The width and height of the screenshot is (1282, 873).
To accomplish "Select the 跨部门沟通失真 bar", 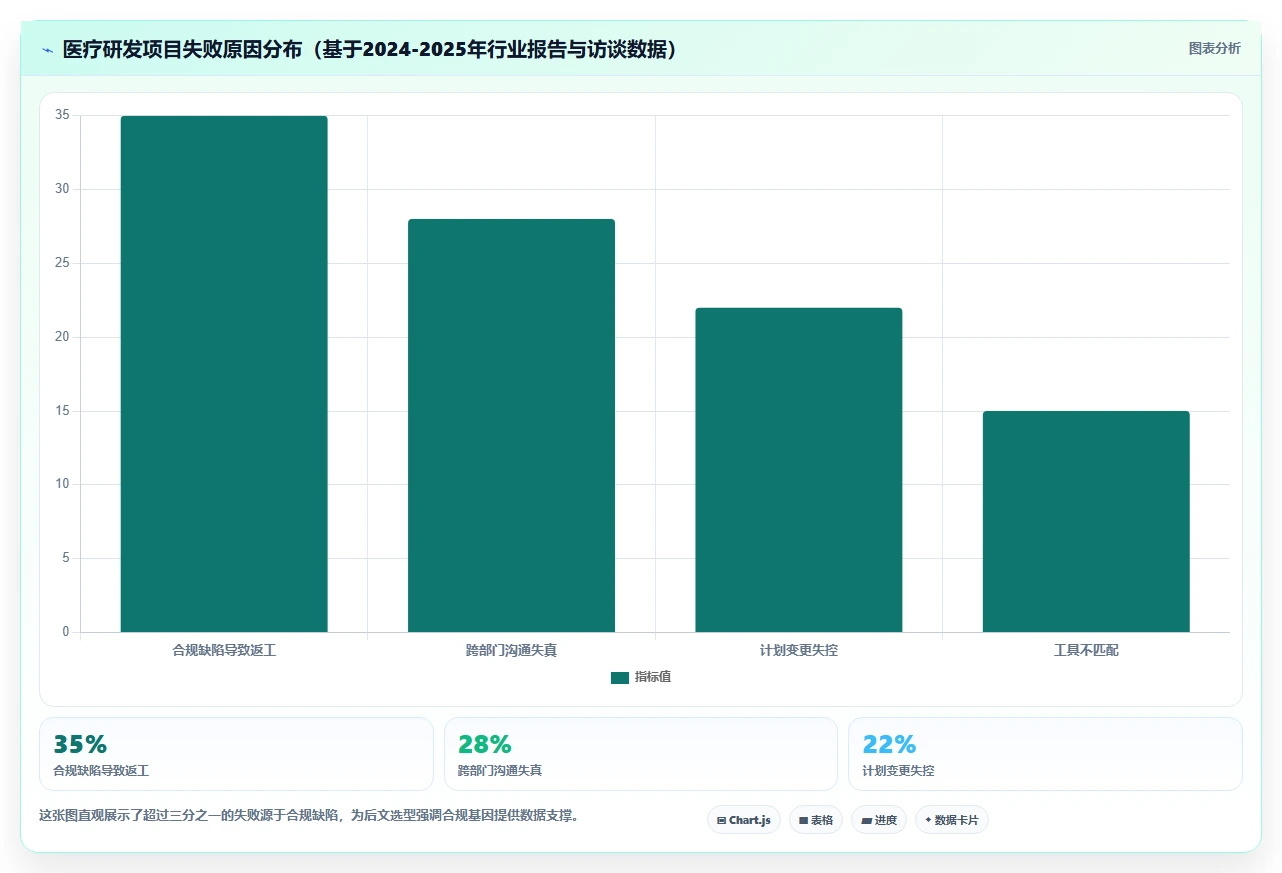I will pyautogui.click(x=511, y=426).
